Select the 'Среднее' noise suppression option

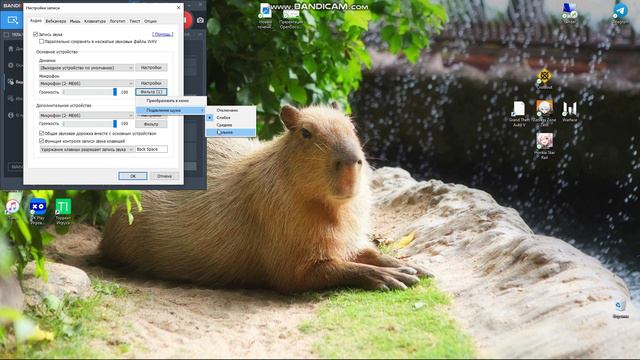click(x=231, y=125)
